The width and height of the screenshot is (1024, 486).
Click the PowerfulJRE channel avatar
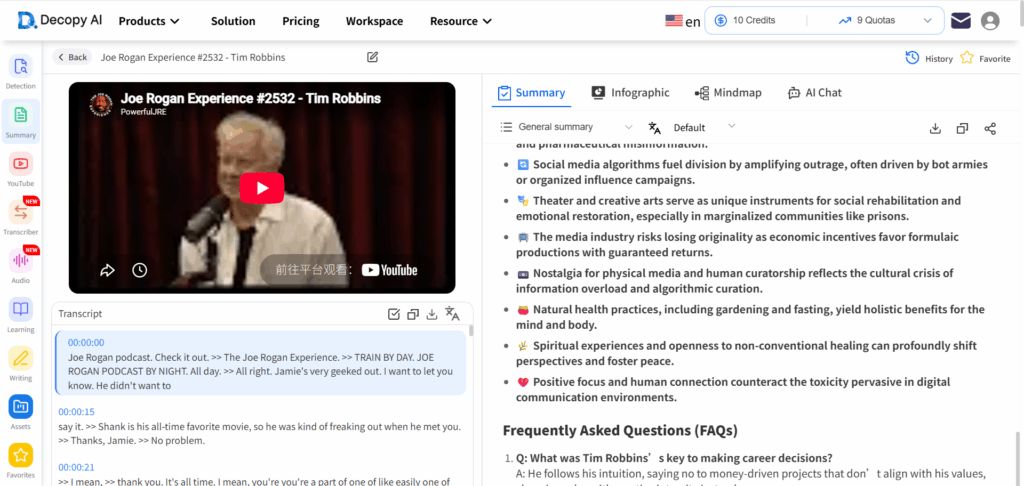[101, 105]
